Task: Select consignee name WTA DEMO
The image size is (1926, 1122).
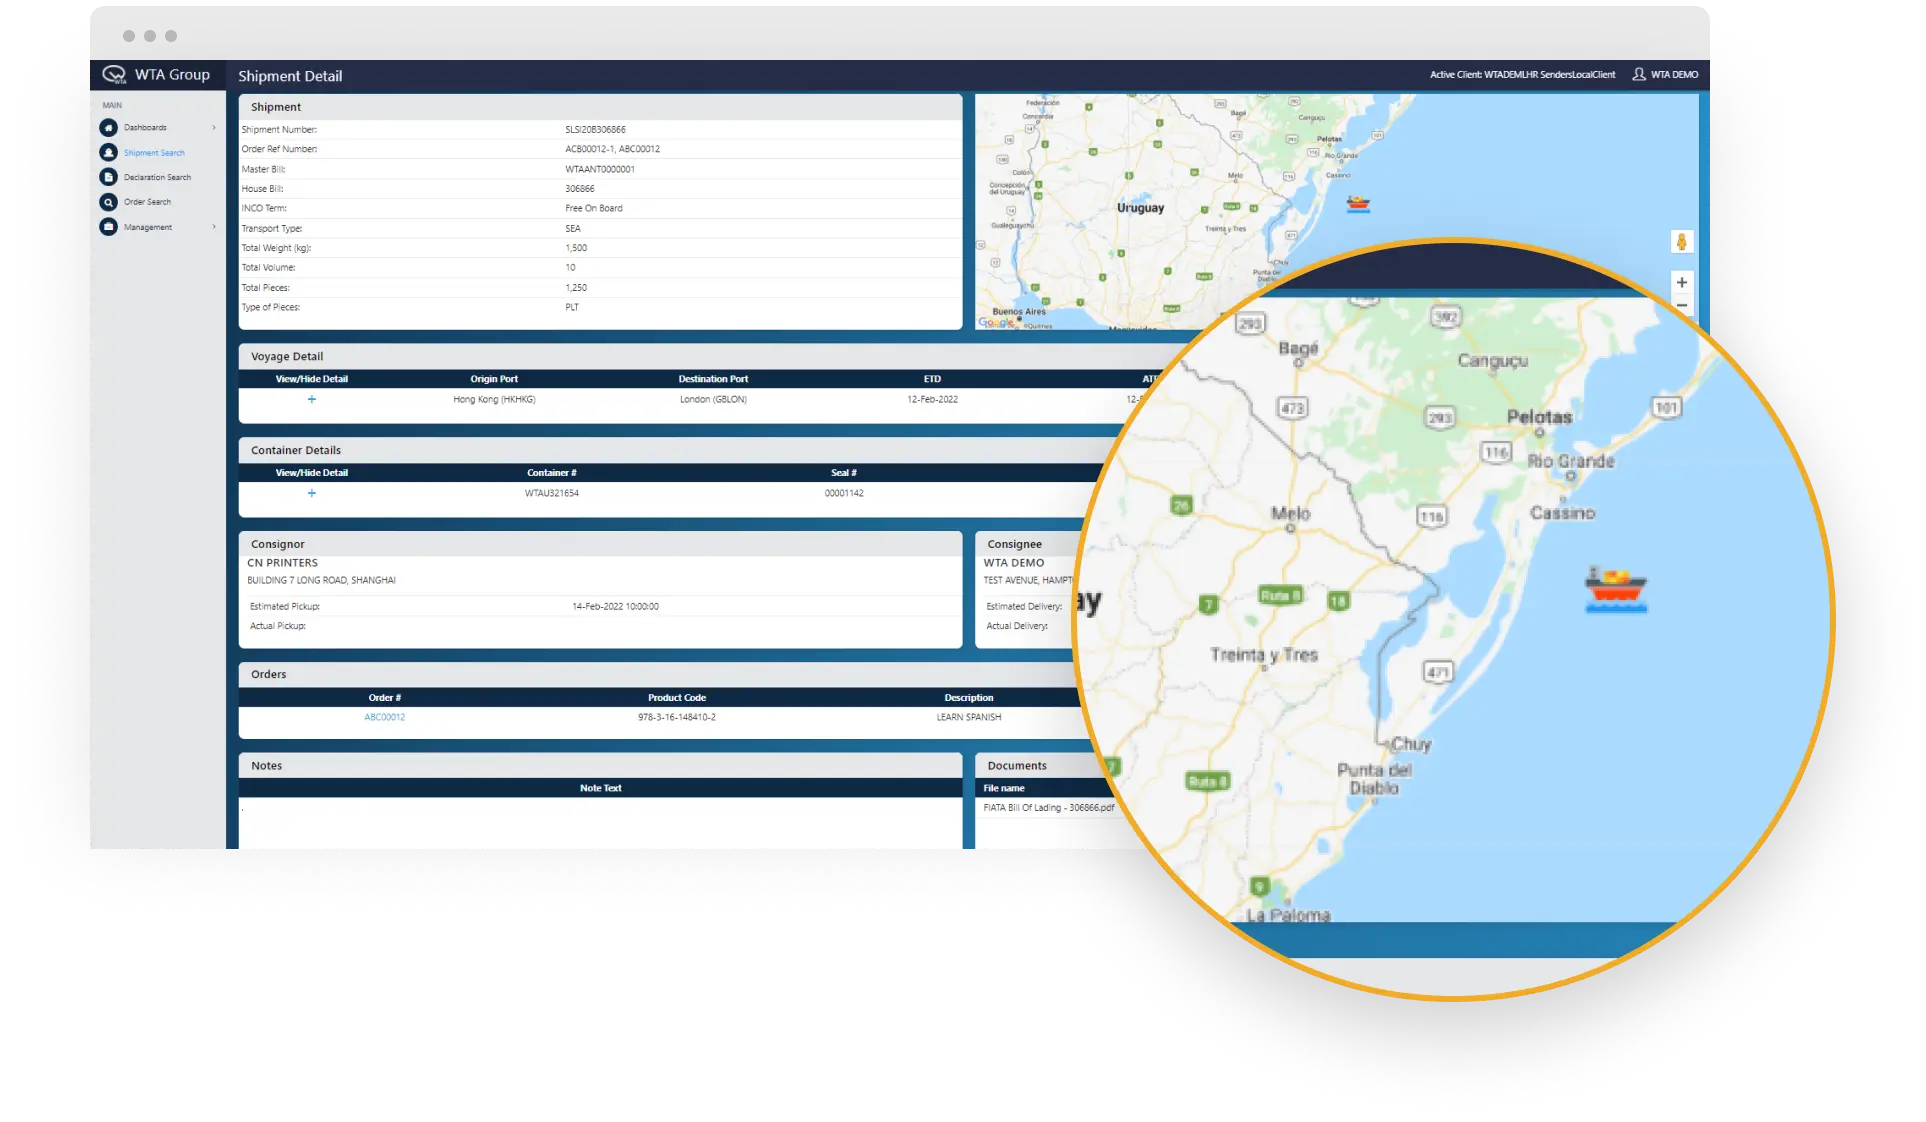Action: click(x=1013, y=563)
